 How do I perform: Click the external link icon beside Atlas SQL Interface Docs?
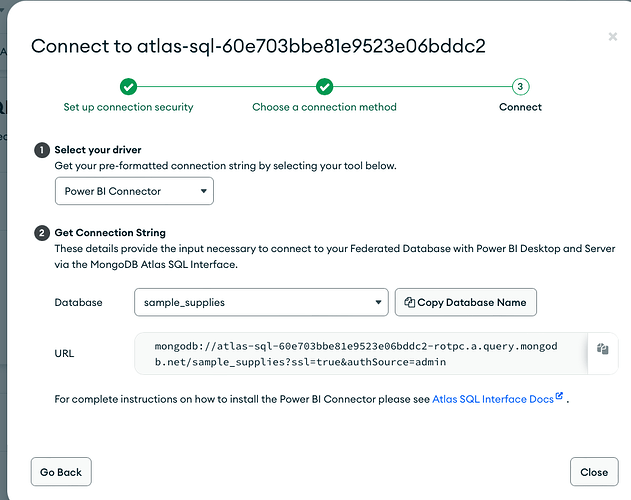pyautogui.click(x=559, y=397)
